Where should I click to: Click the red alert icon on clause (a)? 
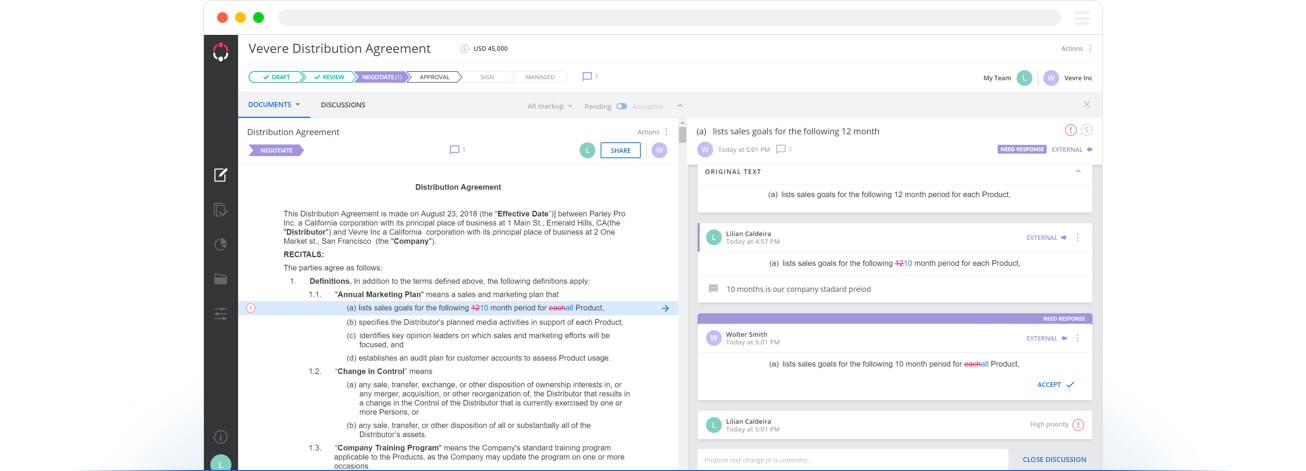[251, 308]
